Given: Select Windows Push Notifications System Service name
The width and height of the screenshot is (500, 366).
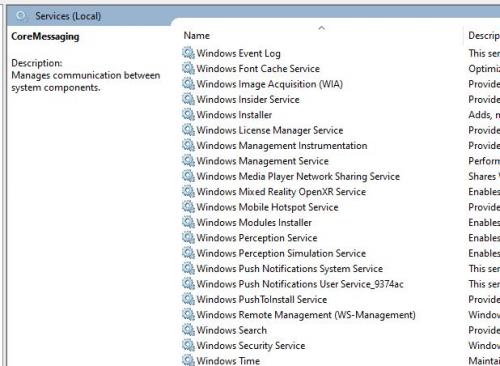Looking at the screenshot, I should pyautogui.click(x=290, y=269).
